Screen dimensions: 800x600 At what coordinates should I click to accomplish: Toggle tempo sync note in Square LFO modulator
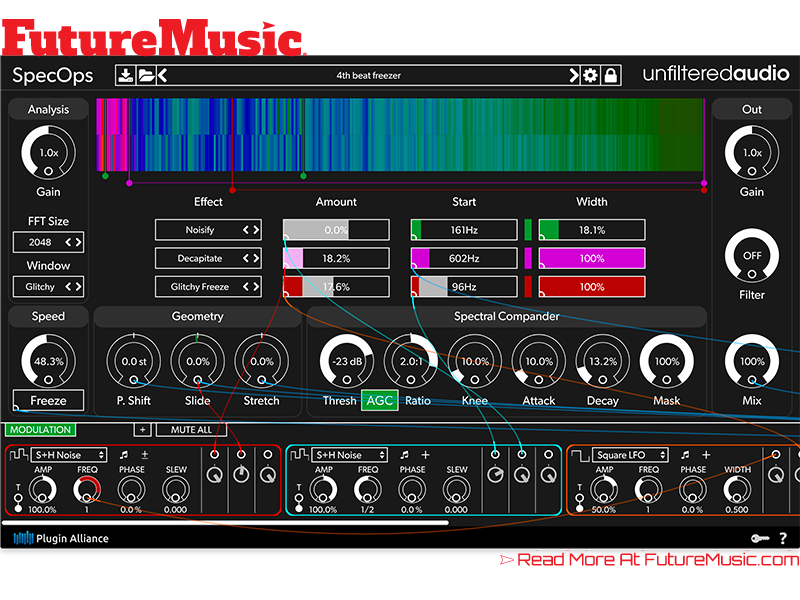pos(685,455)
